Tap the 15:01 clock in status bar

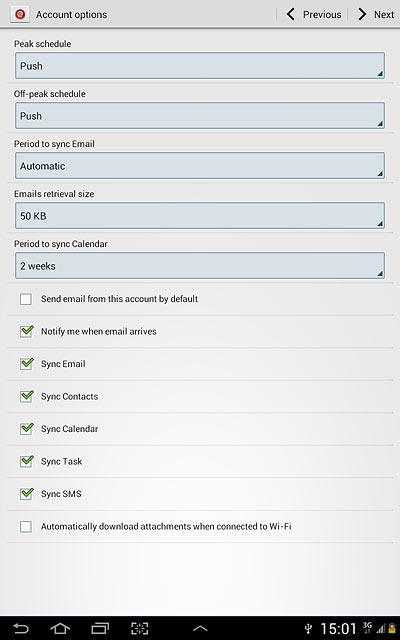click(x=338, y=628)
